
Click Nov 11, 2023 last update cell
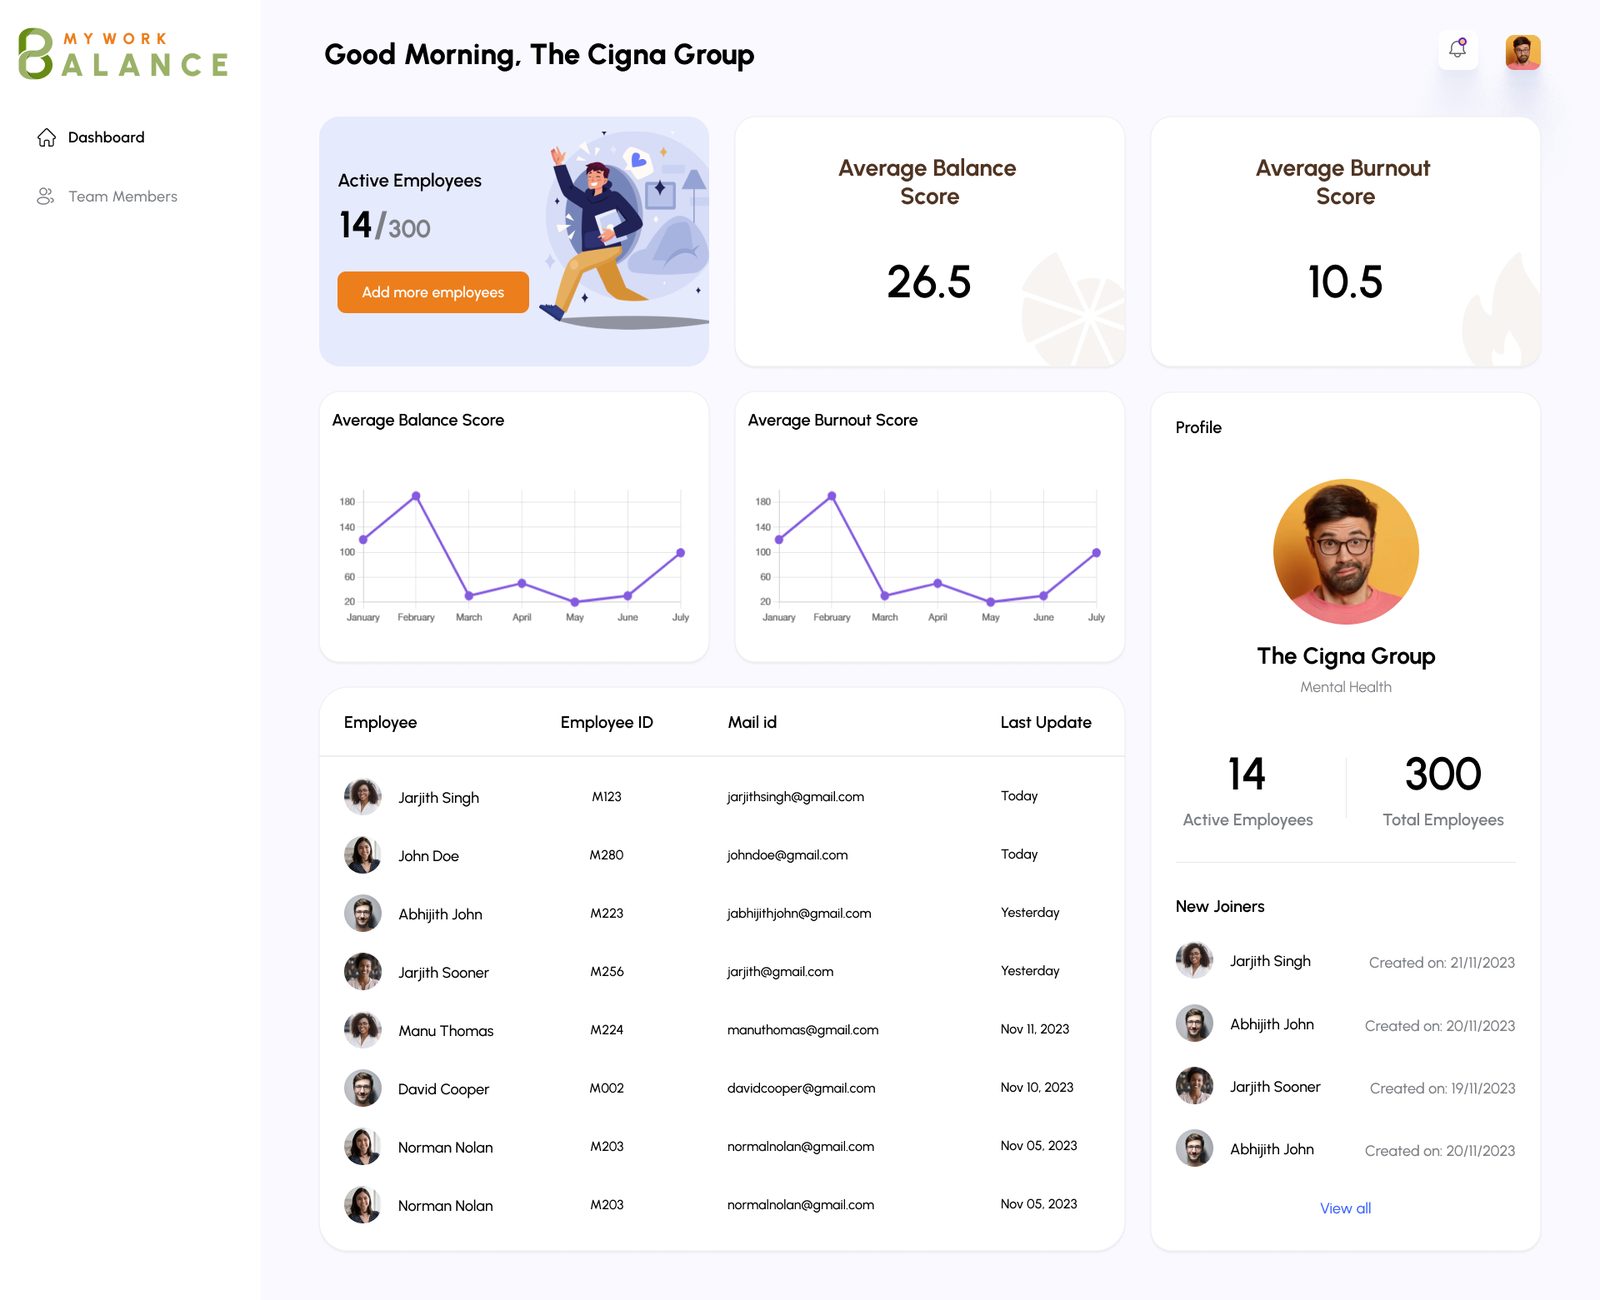(x=1035, y=1029)
